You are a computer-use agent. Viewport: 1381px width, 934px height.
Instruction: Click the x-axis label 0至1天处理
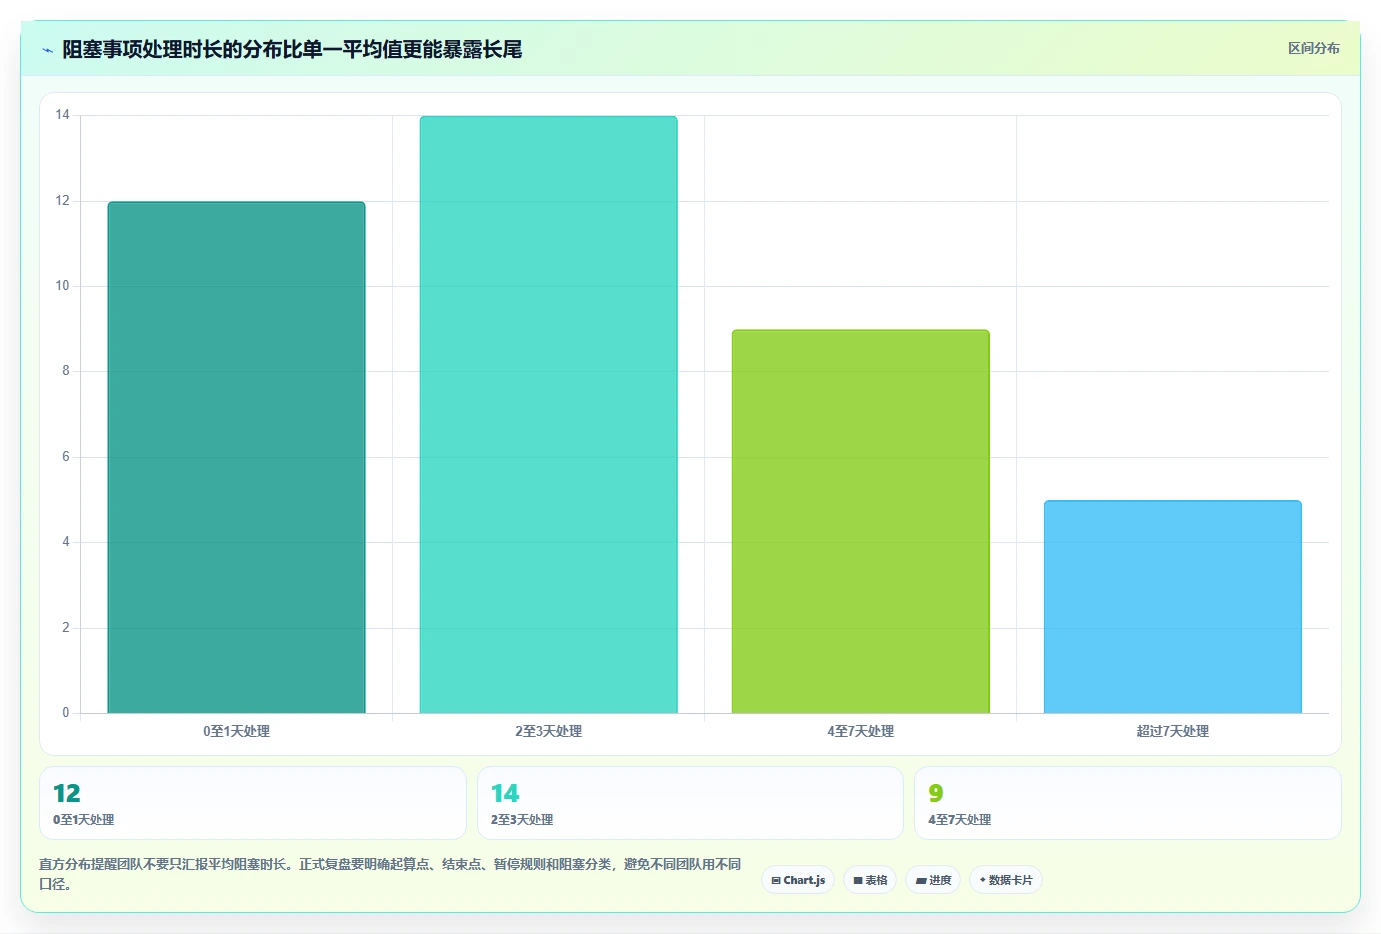point(236,731)
